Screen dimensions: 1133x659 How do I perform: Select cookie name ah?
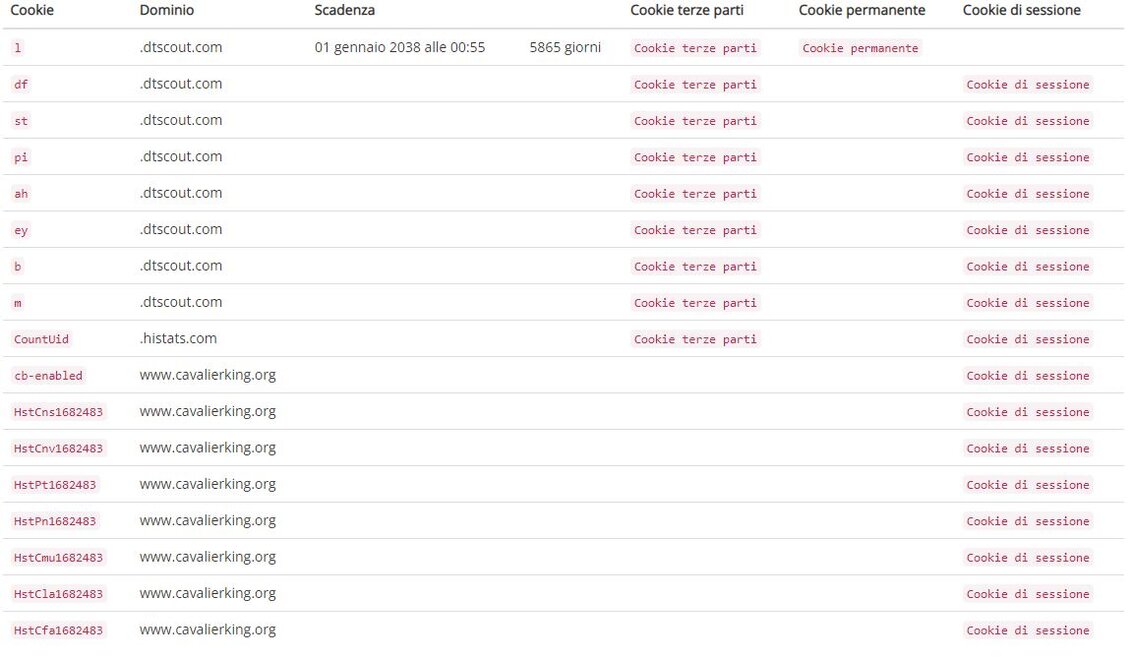[x=21, y=194]
